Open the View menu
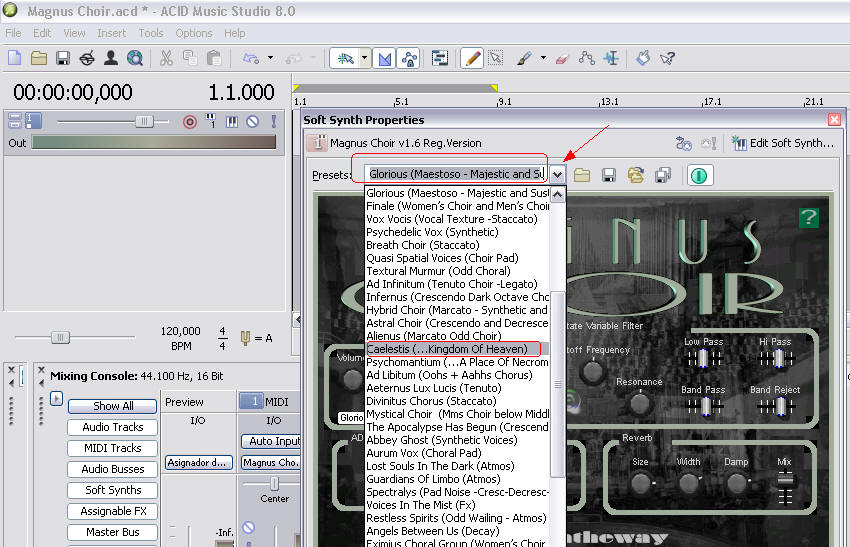 [74, 33]
